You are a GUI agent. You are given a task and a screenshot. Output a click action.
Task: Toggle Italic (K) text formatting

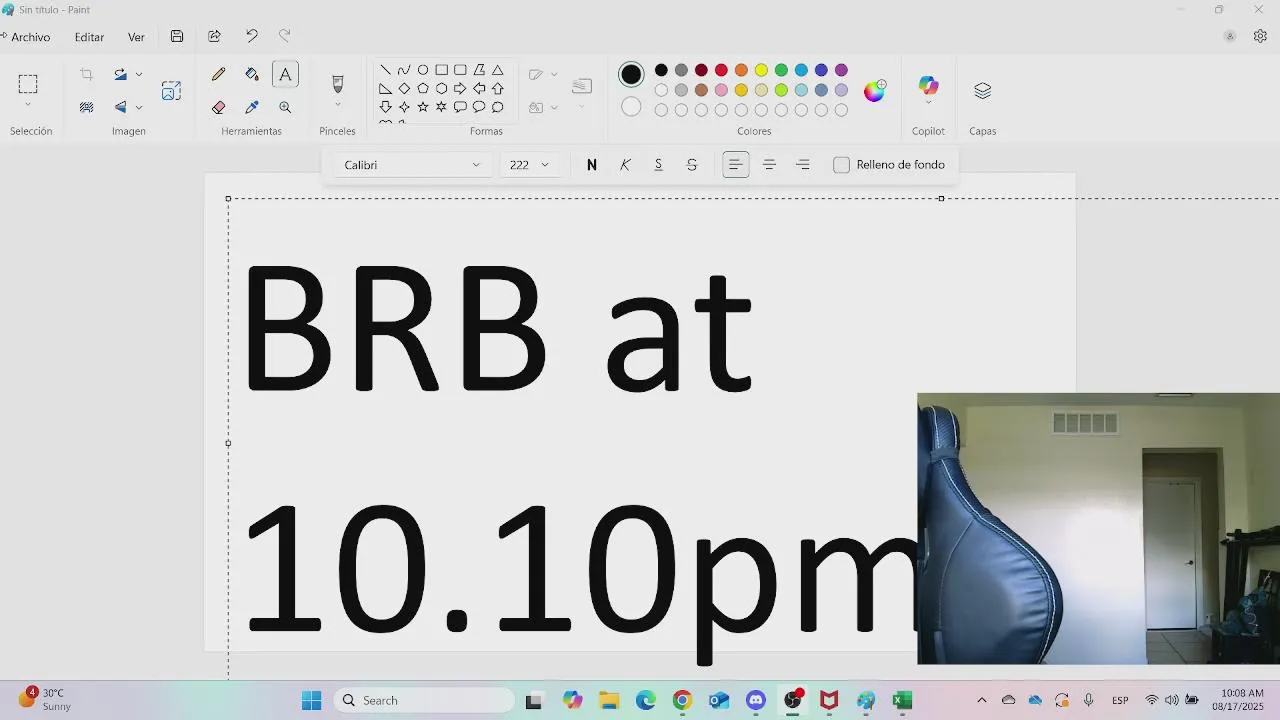pos(625,165)
